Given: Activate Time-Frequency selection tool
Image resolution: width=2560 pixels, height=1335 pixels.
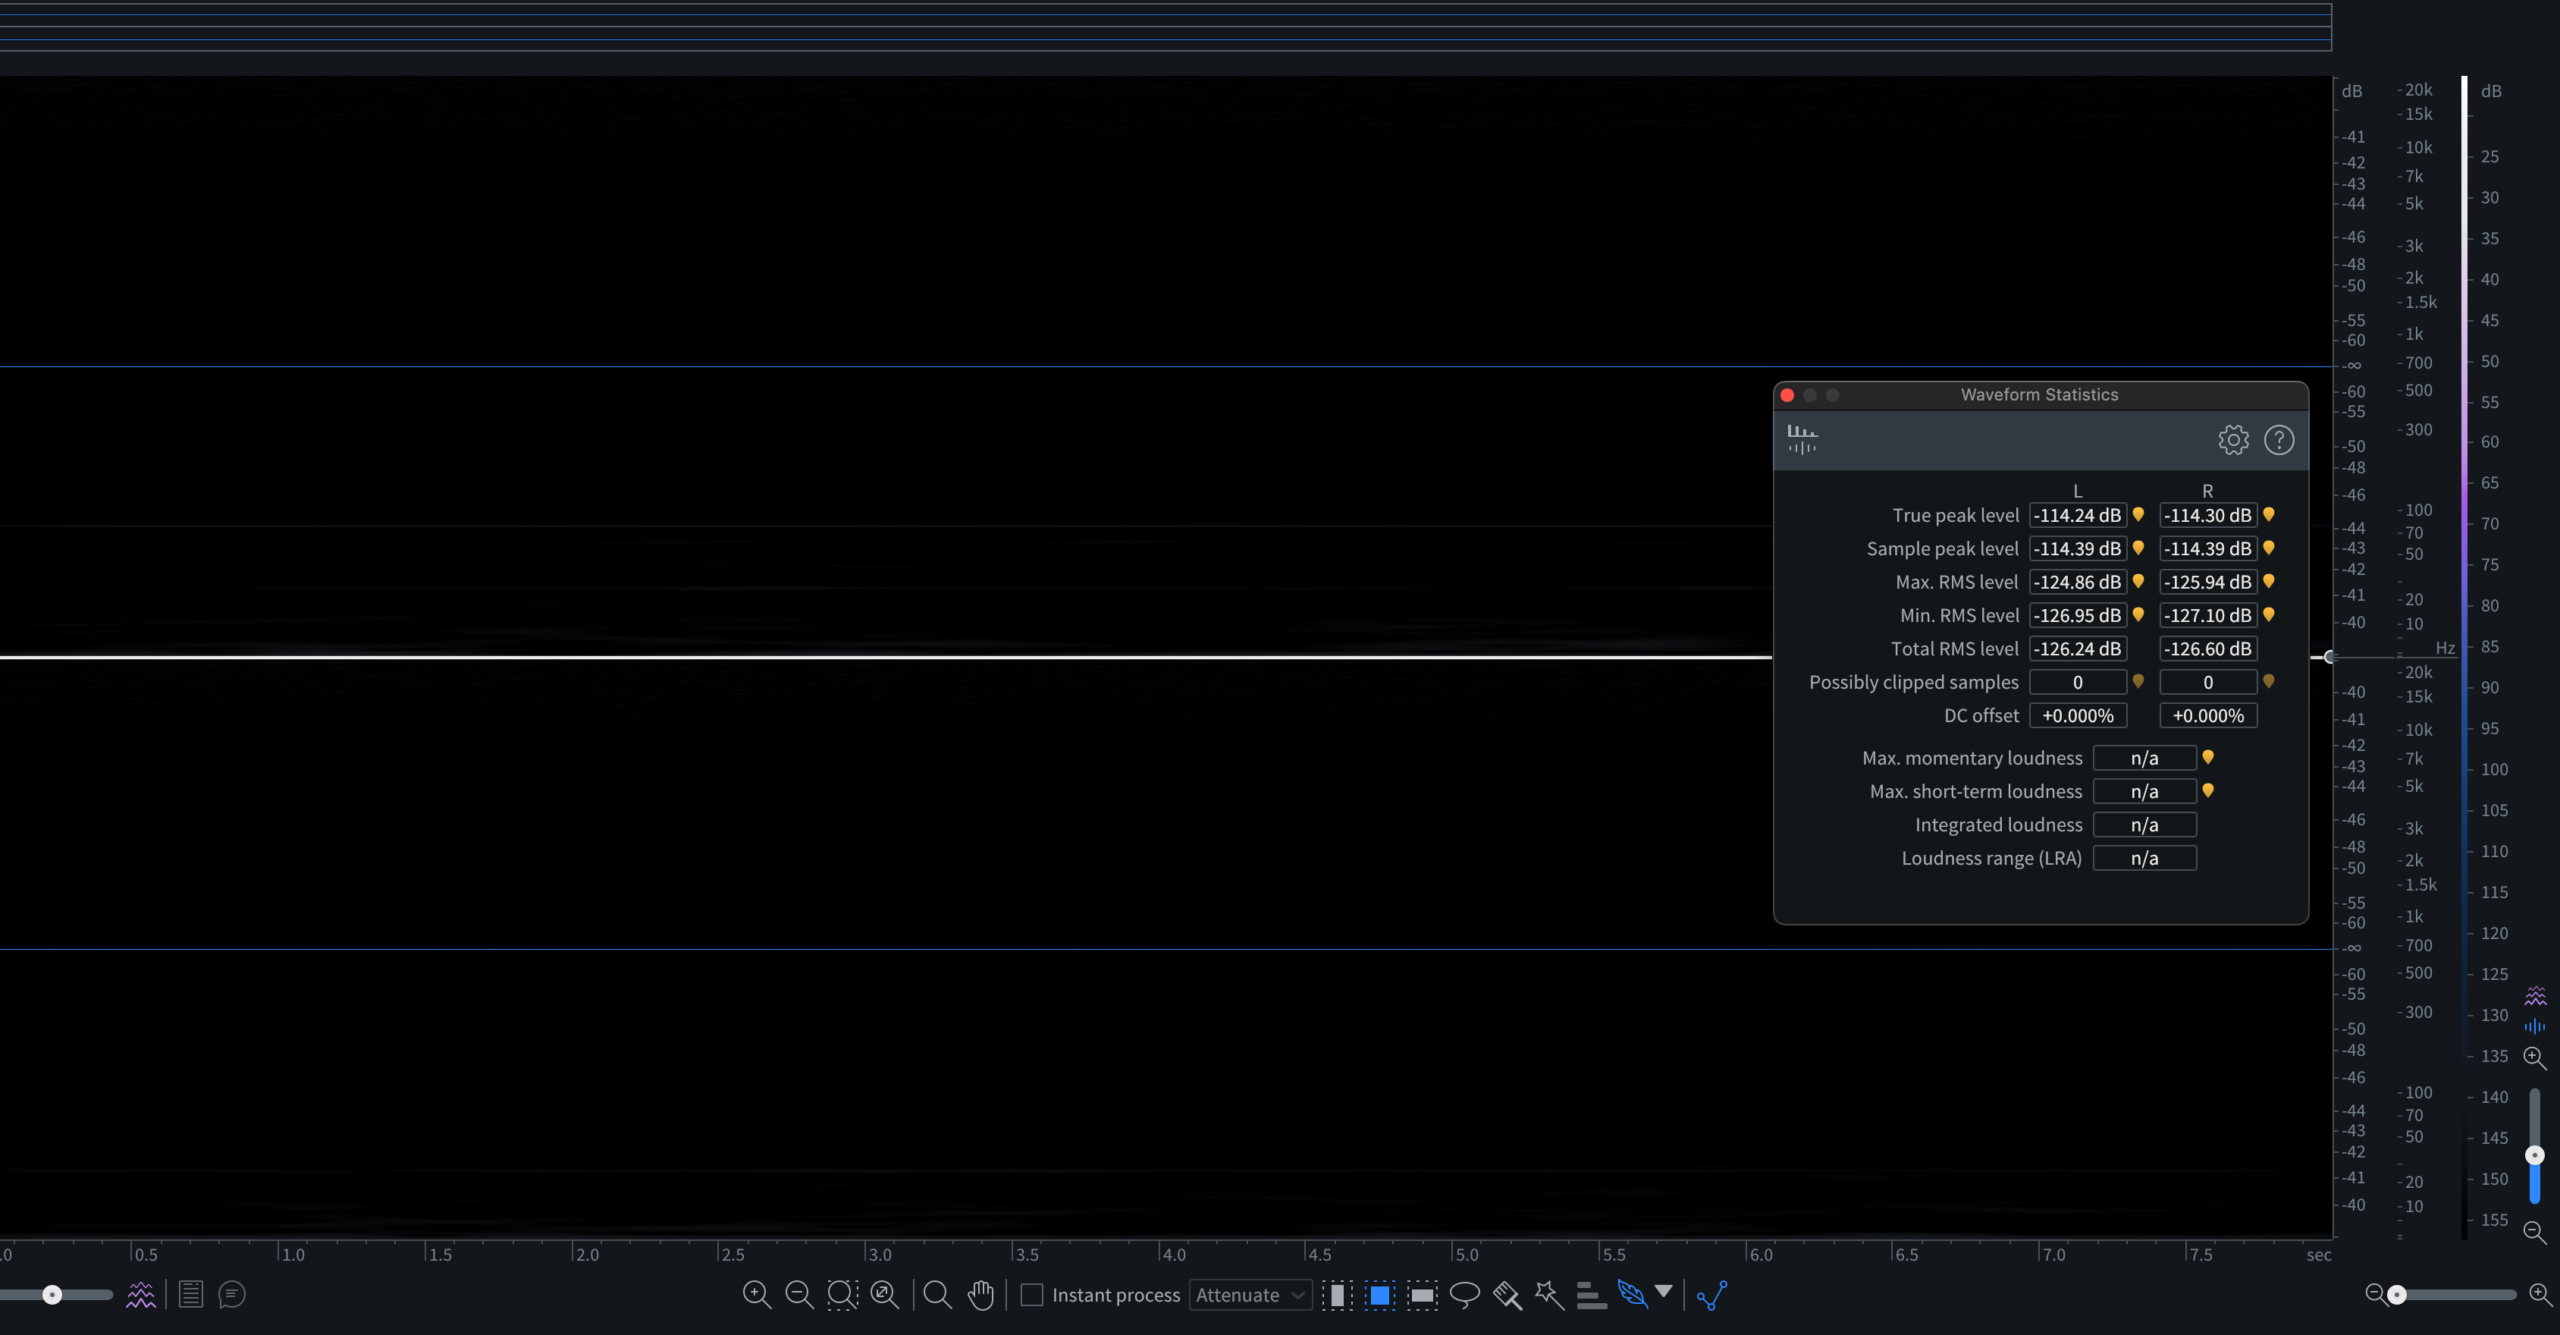Looking at the screenshot, I should (1379, 1295).
